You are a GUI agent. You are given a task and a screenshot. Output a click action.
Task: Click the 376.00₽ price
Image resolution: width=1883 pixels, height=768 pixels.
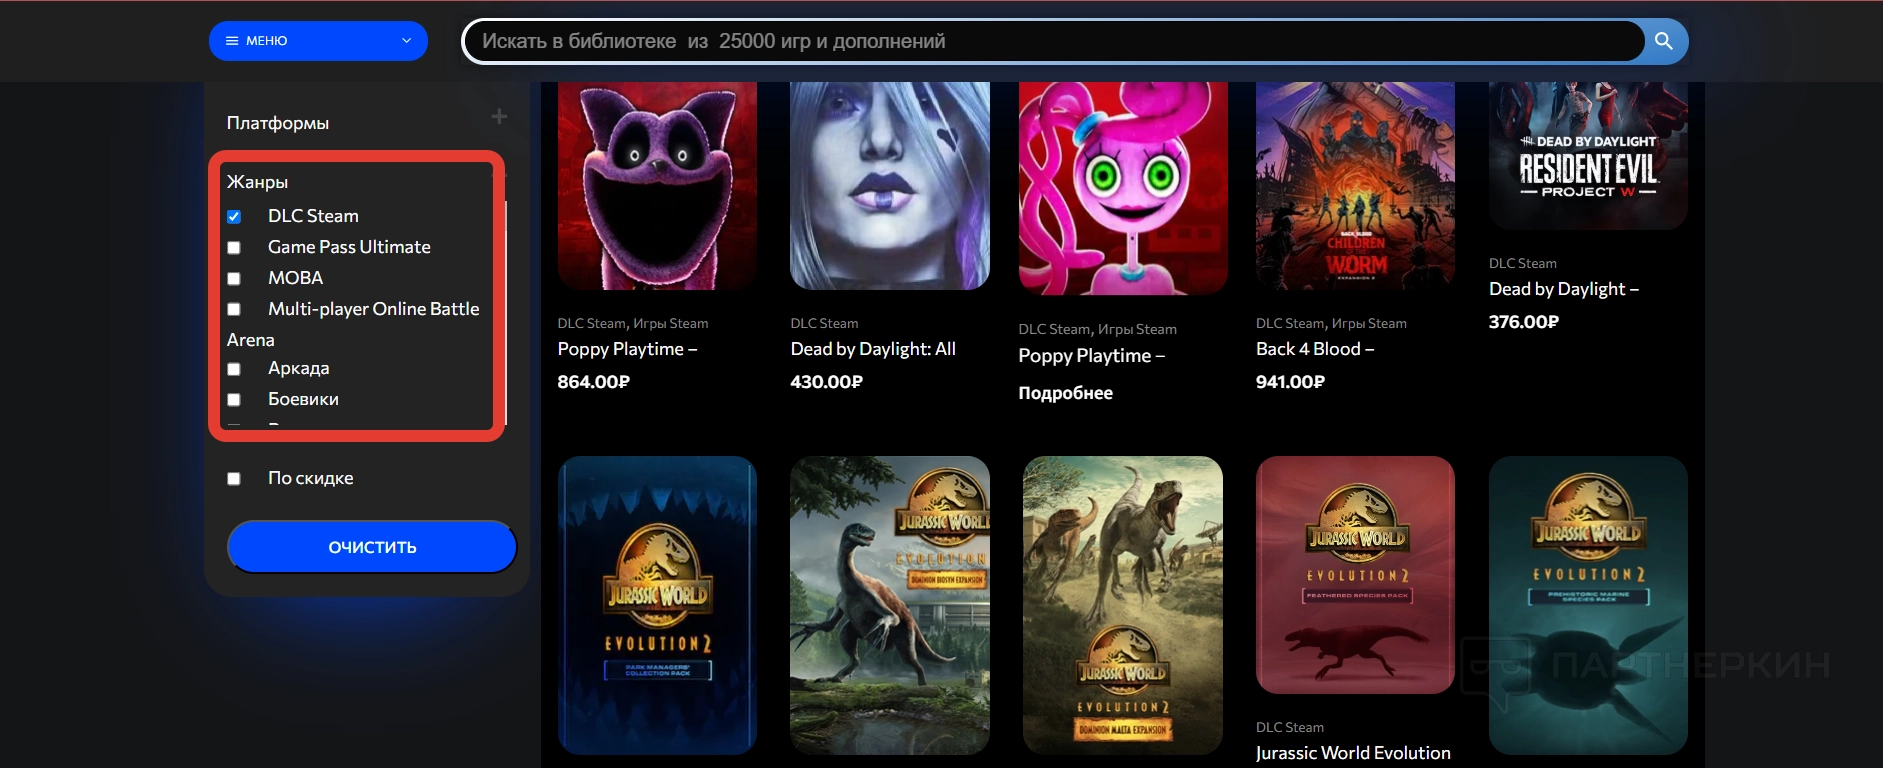[x=1524, y=322]
